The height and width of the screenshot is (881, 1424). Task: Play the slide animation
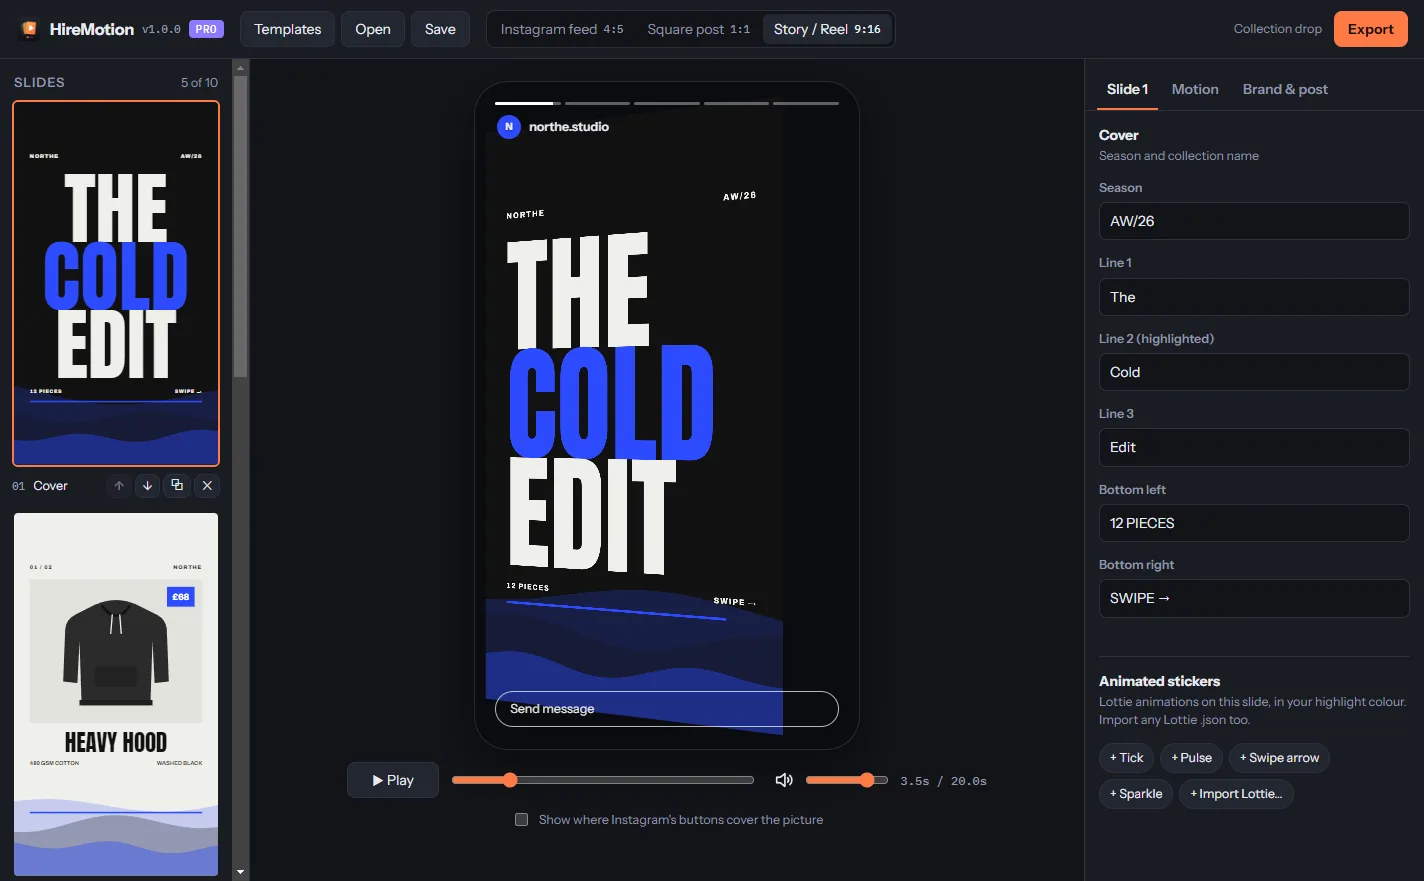point(393,780)
